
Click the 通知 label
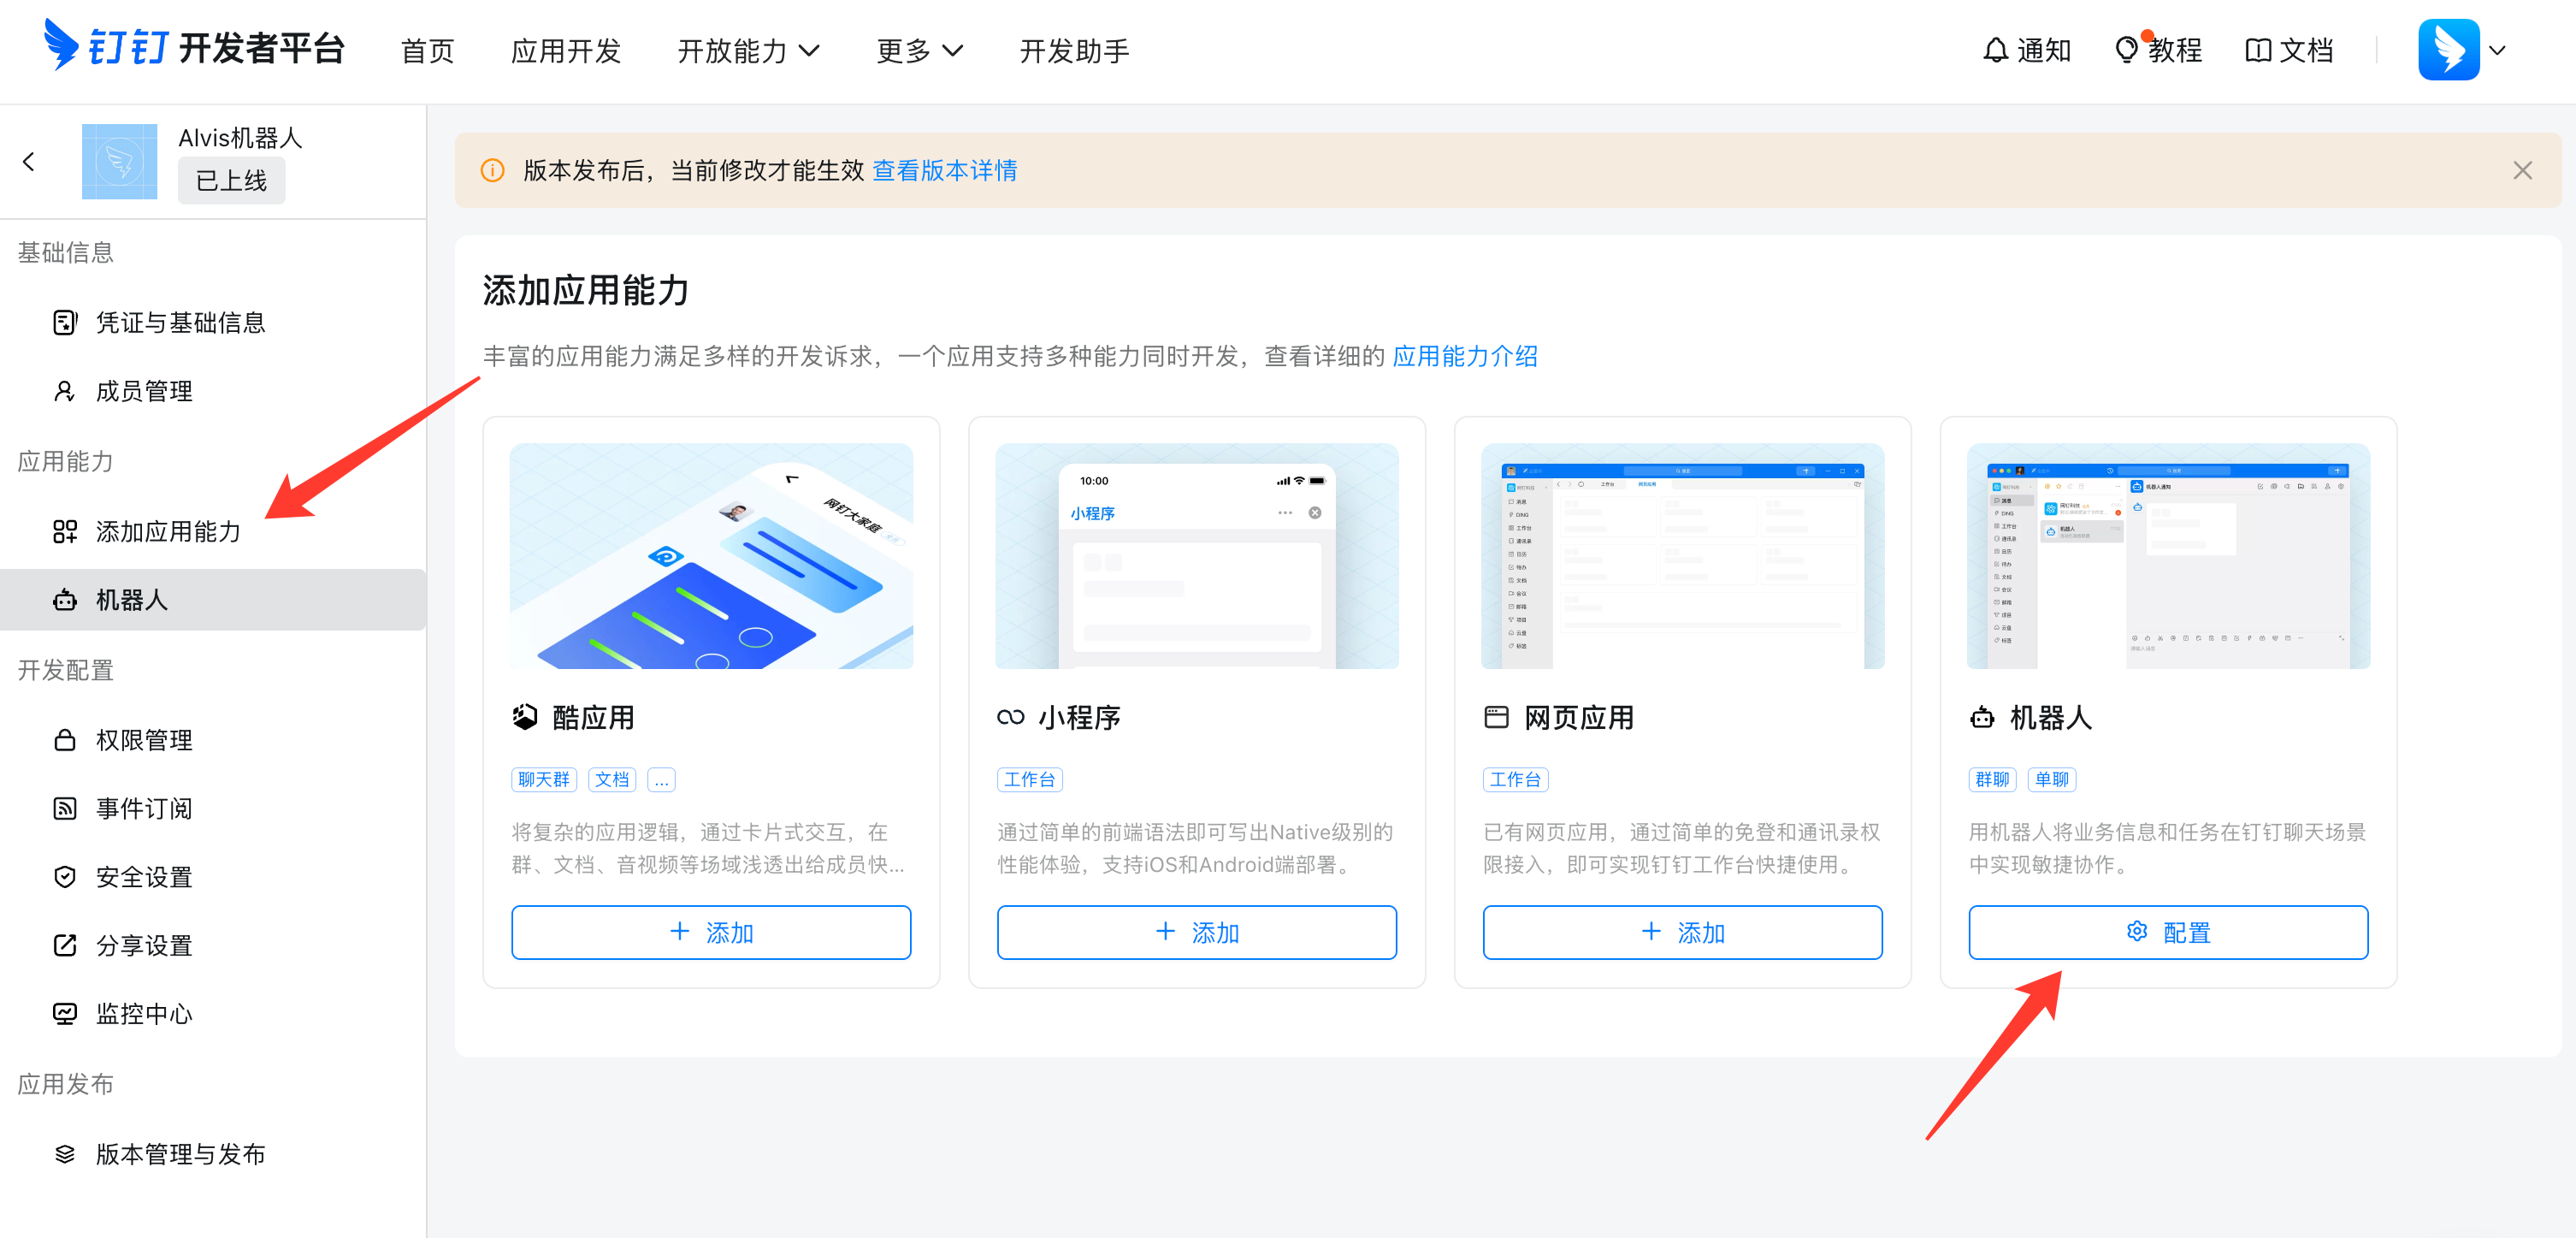(2044, 51)
